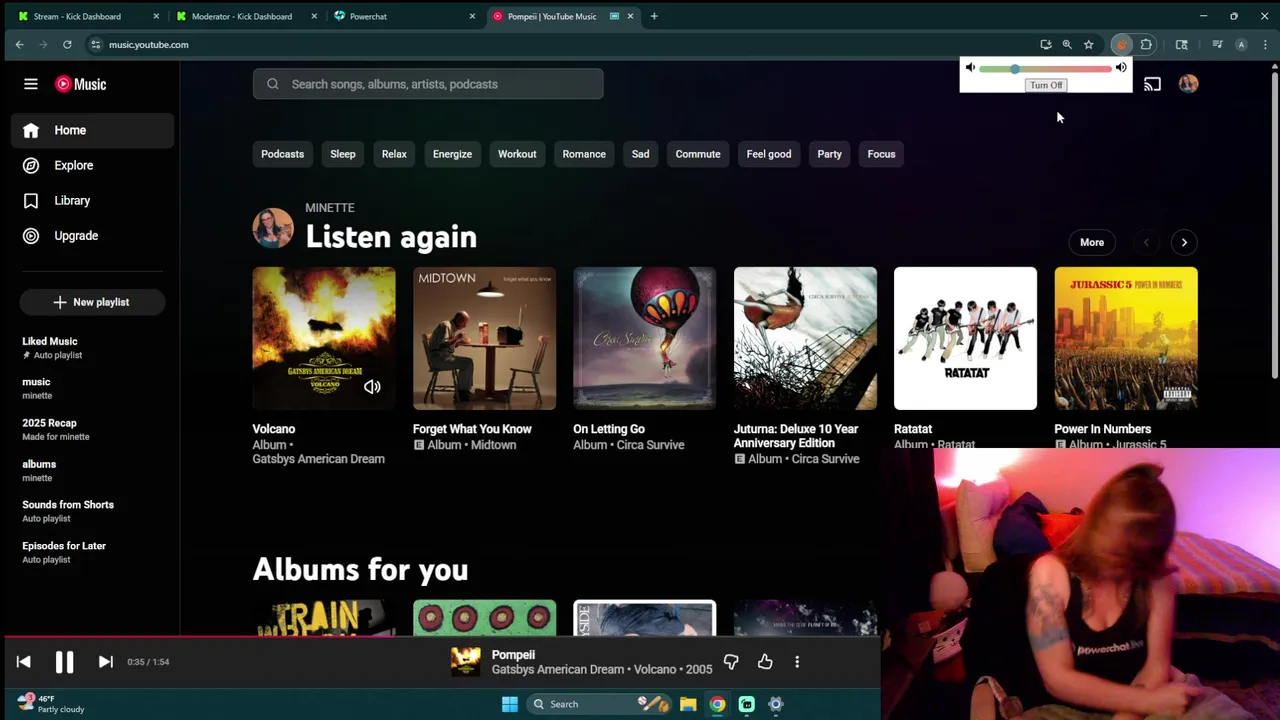Open Chrome three-dot menu

pyautogui.click(x=1265, y=44)
